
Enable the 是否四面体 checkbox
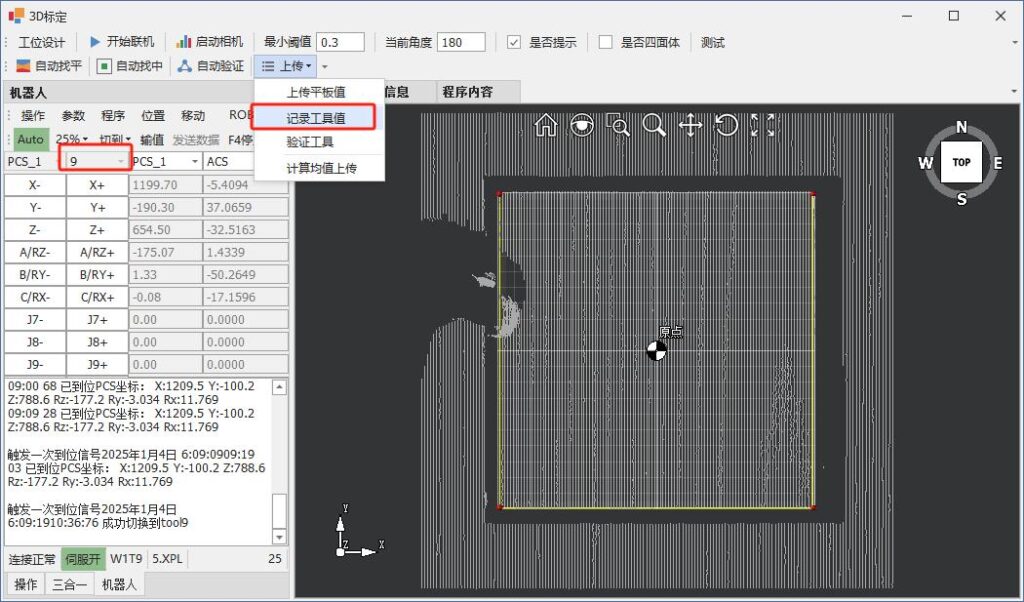click(606, 42)
